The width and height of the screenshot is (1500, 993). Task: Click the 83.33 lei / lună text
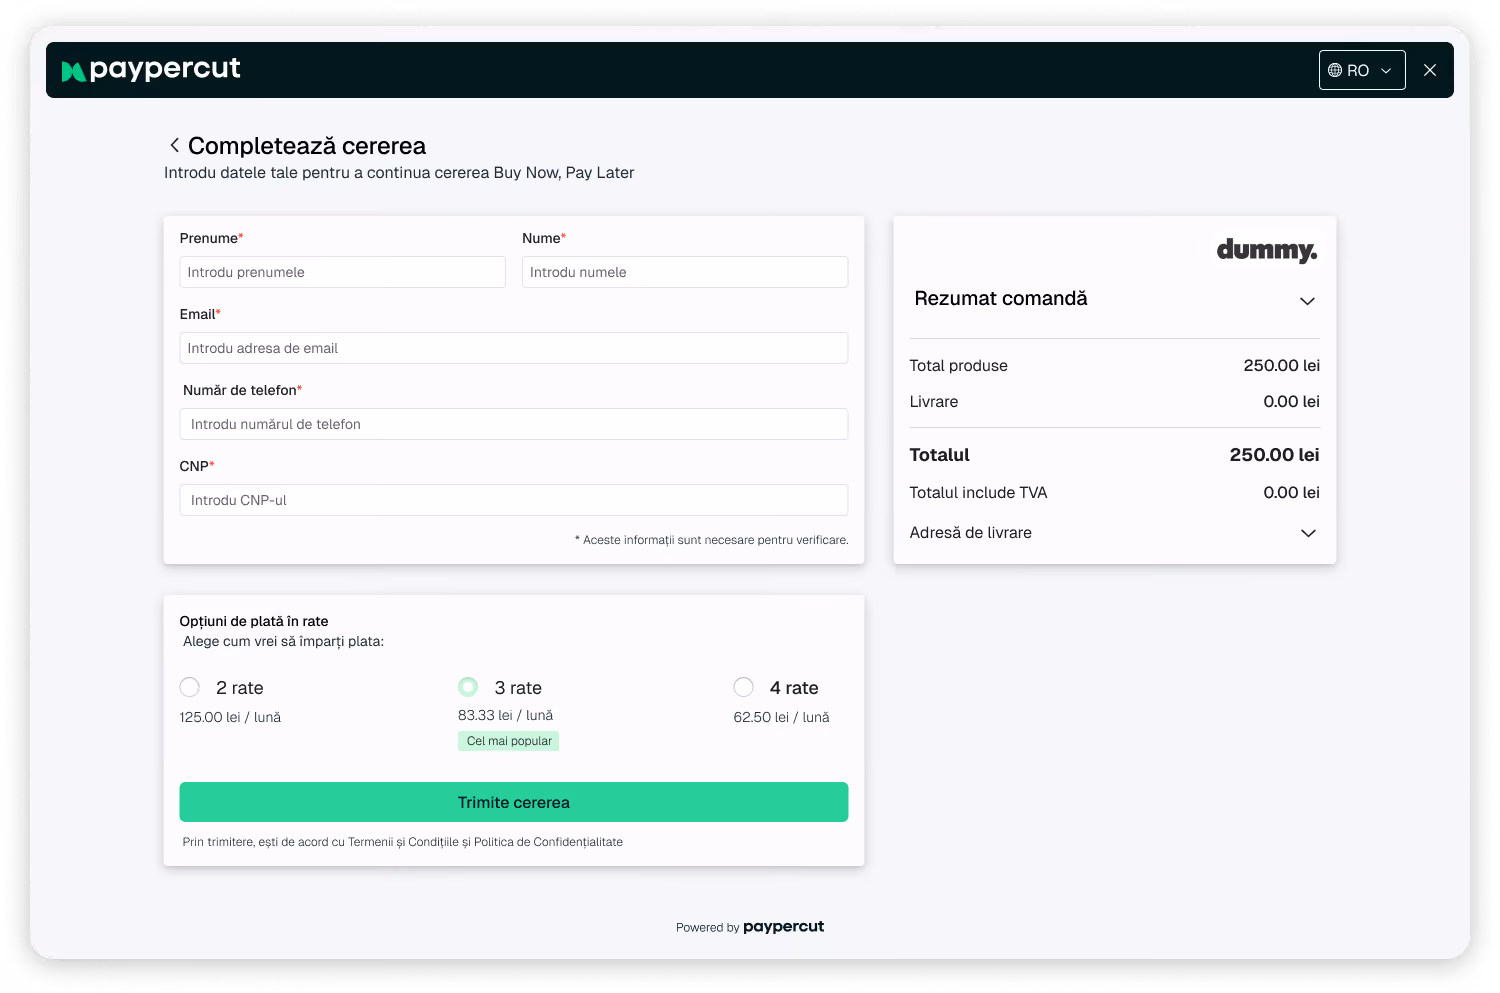point(505,715)
